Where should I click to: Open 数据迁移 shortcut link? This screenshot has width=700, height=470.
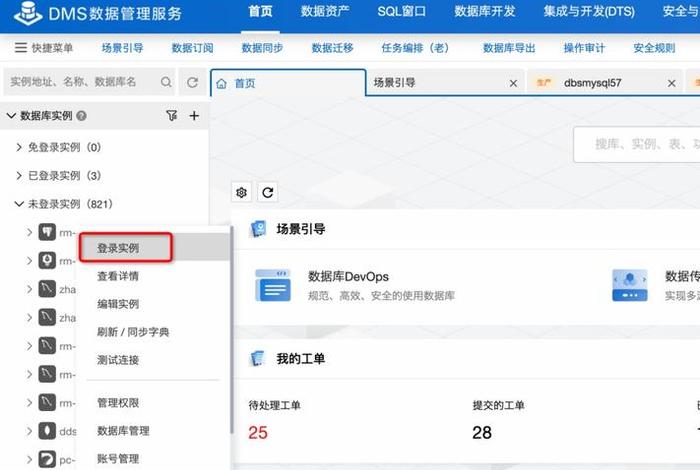pos(332,48)
